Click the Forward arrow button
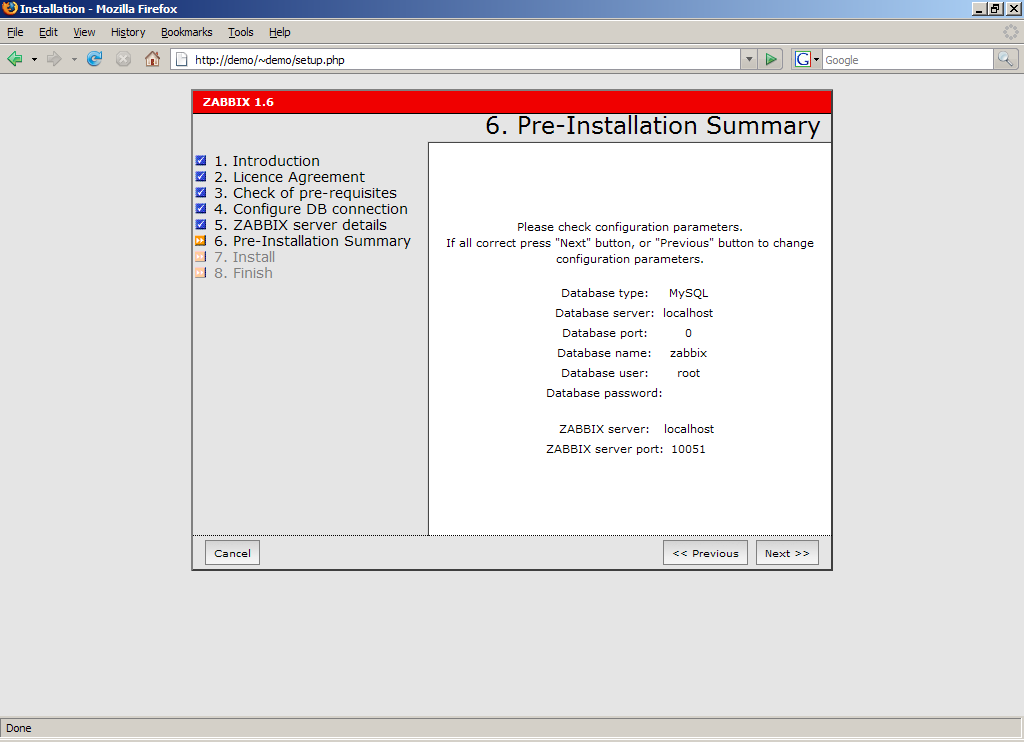1024x742 pixels. click(x=54, y=59)
